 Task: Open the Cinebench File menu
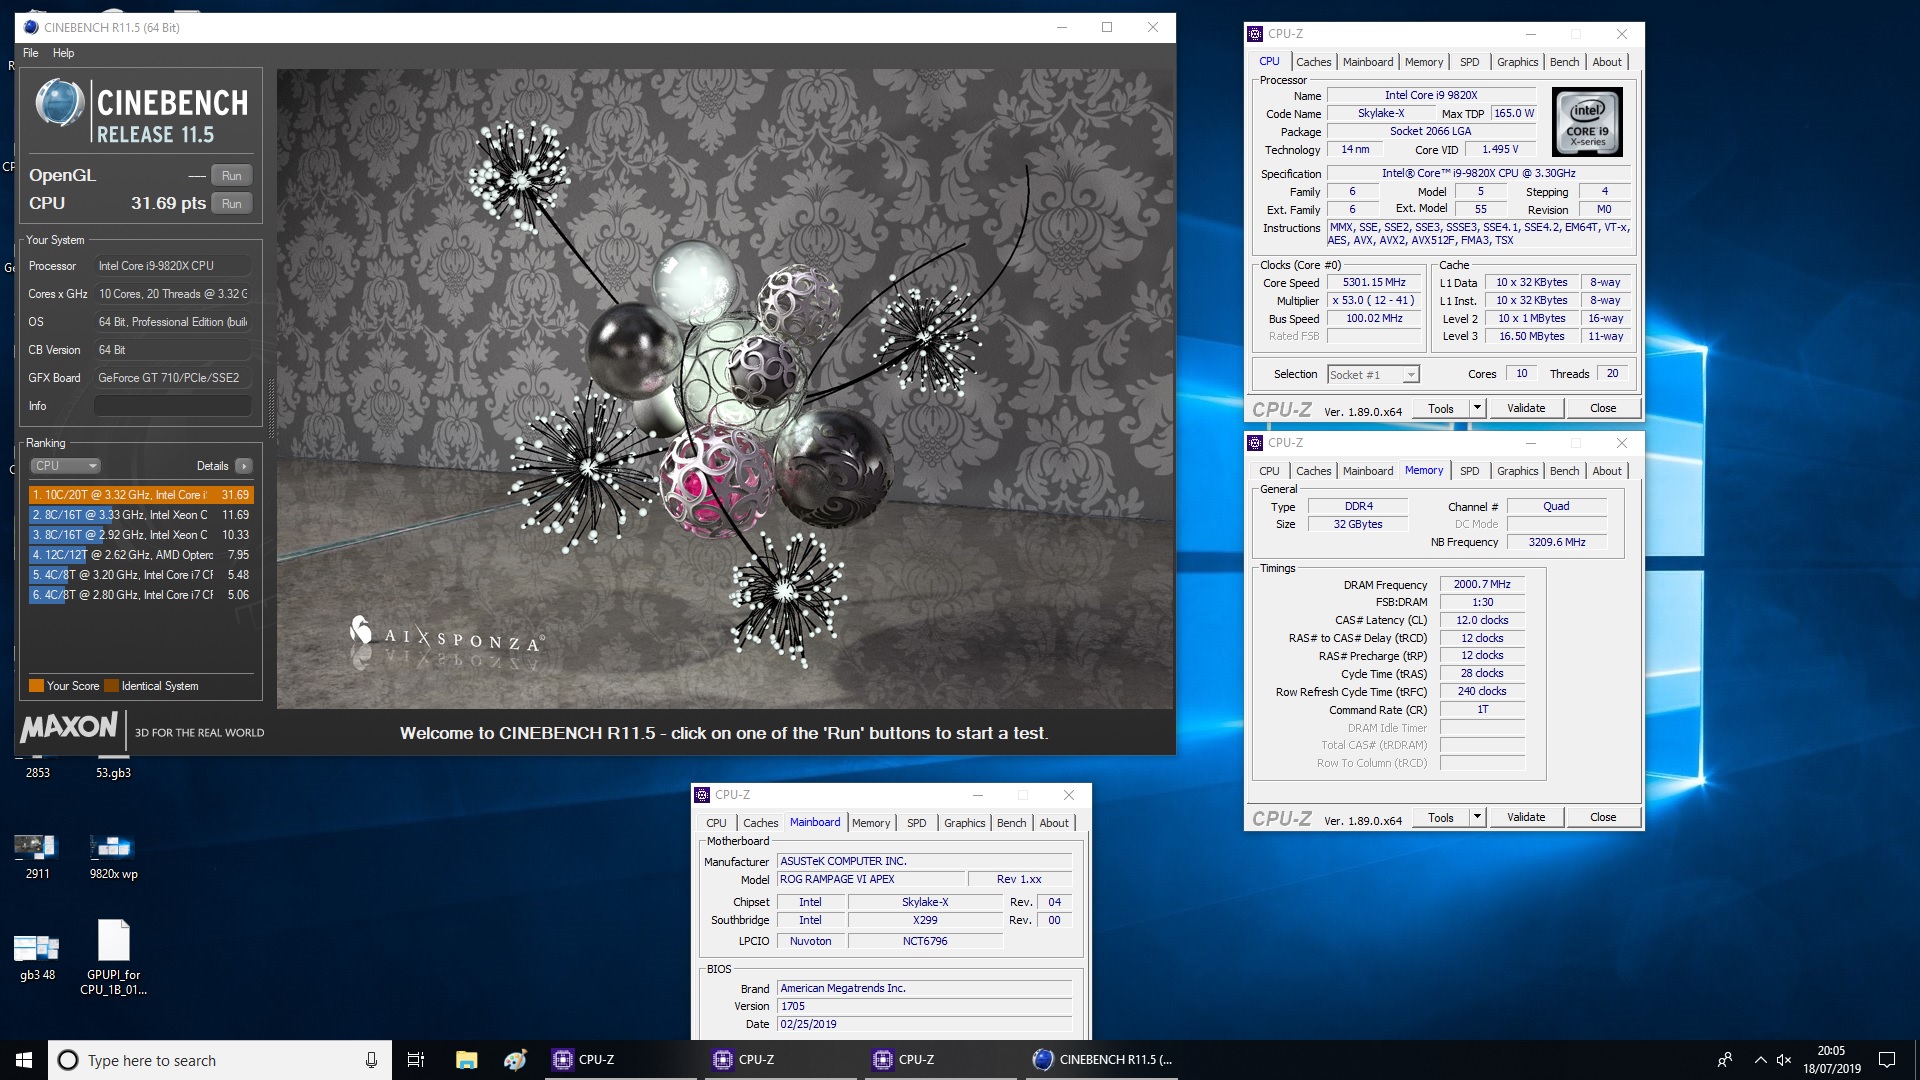pyautogui.click(x=31, y=53)
